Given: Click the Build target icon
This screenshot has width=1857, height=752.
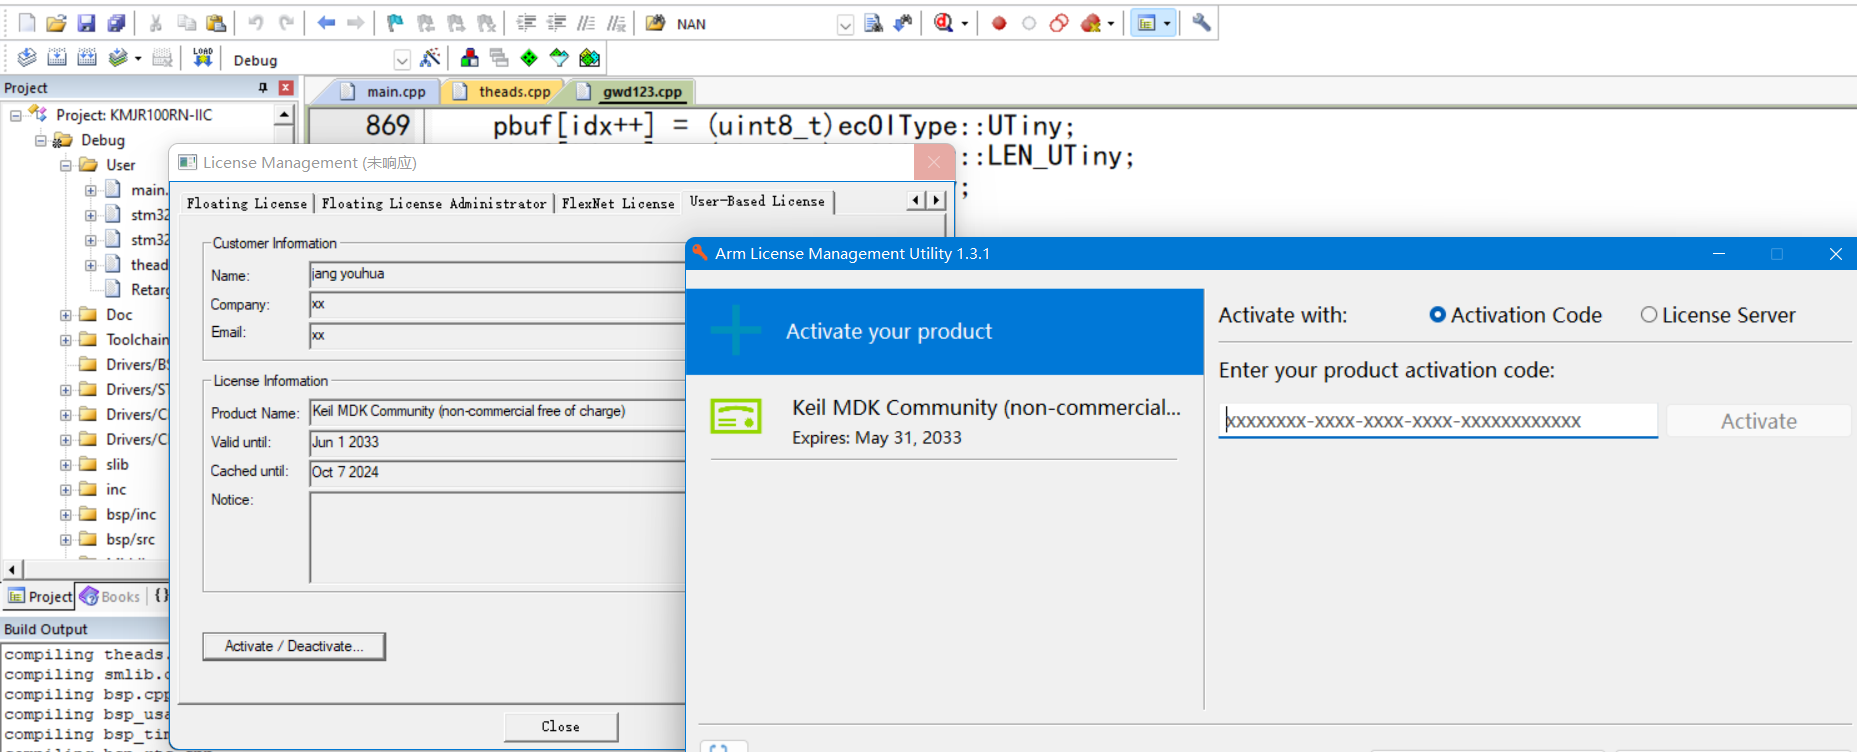Looking at the screenshot, I should coord(57,59).
